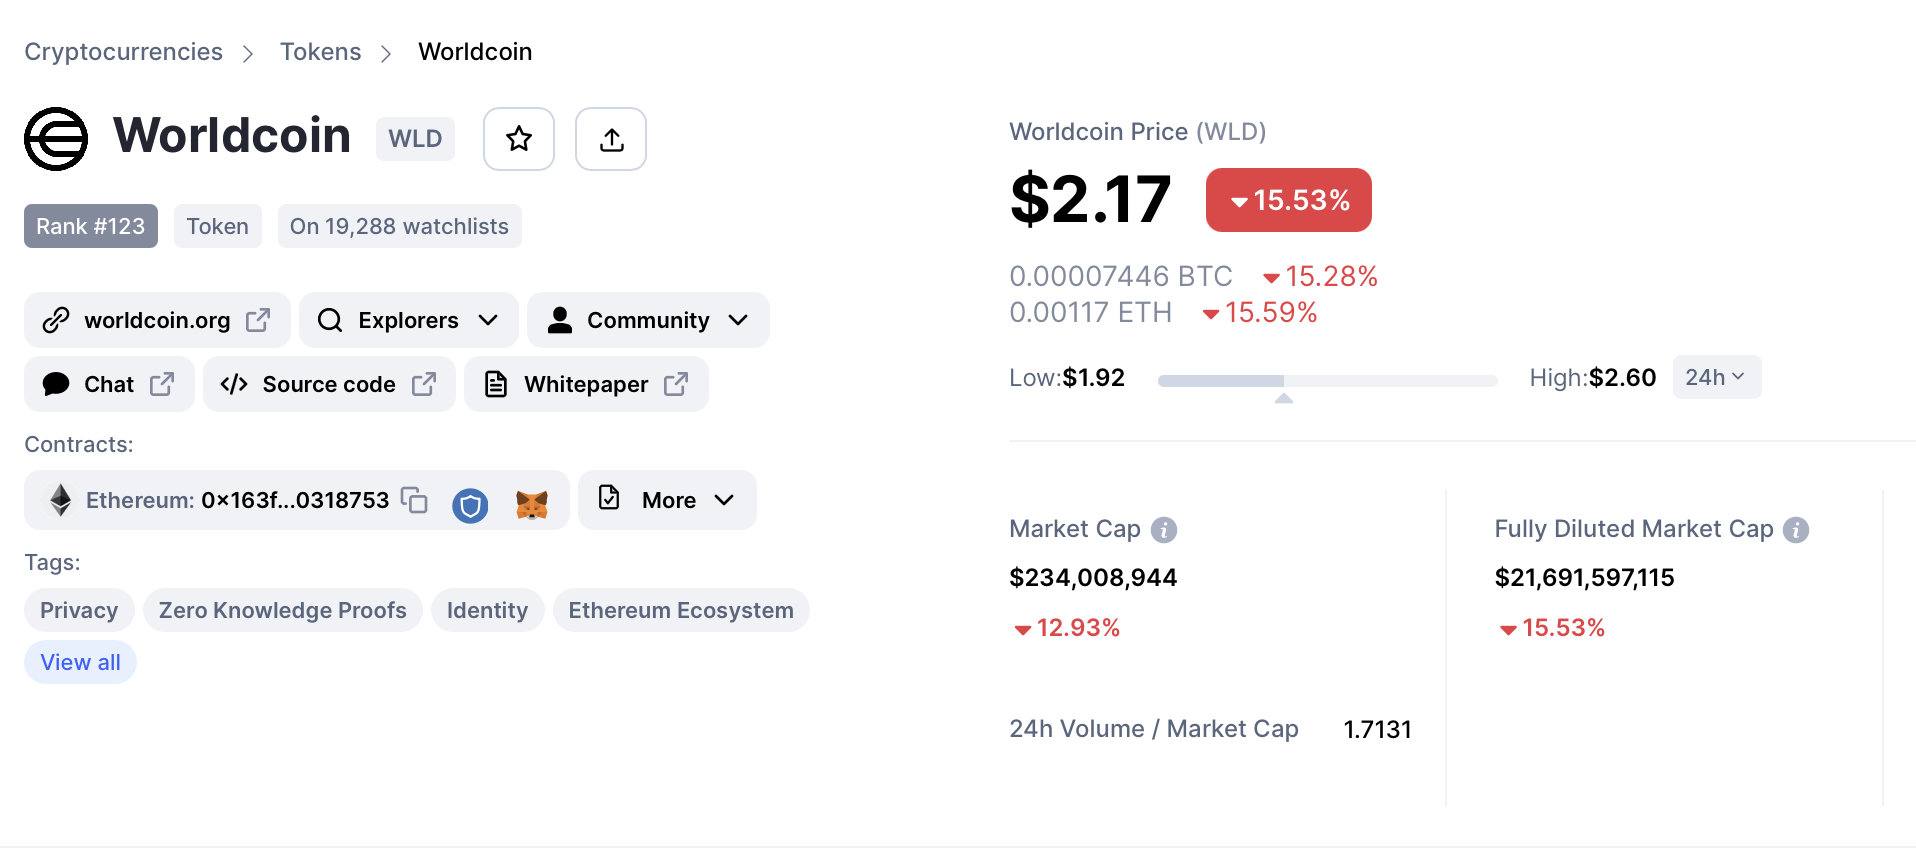Open the Explorers dropdown
The width and height of the screenshot is (1916, 864).
[x=408, y=320]
